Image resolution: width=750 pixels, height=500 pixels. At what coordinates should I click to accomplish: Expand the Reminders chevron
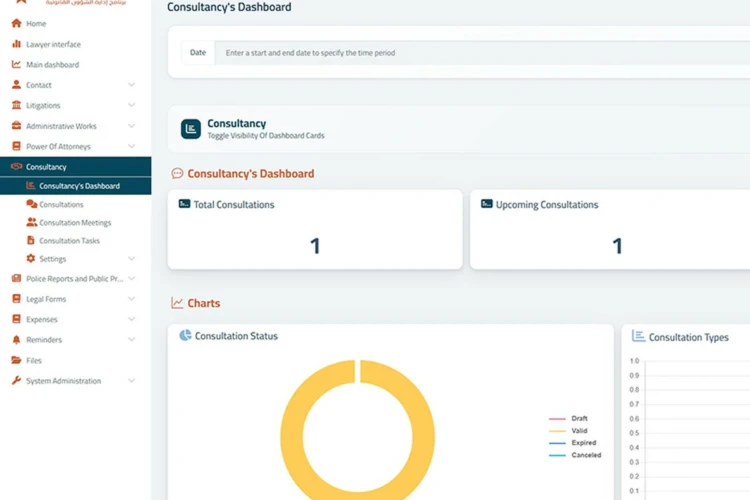coord(132,339)
